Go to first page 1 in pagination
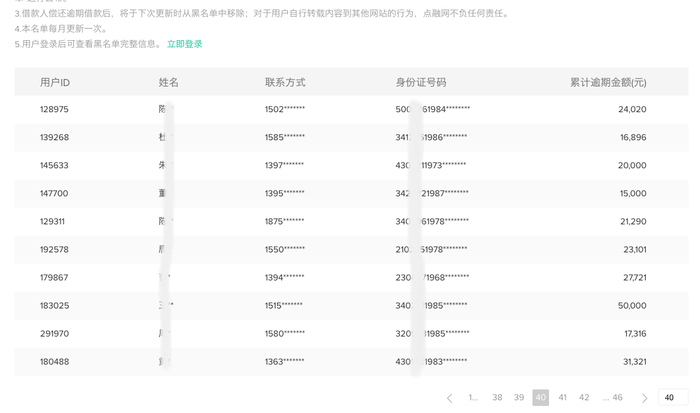The width and height of the screenshot is (700, 413). click(x=473, y=397)
